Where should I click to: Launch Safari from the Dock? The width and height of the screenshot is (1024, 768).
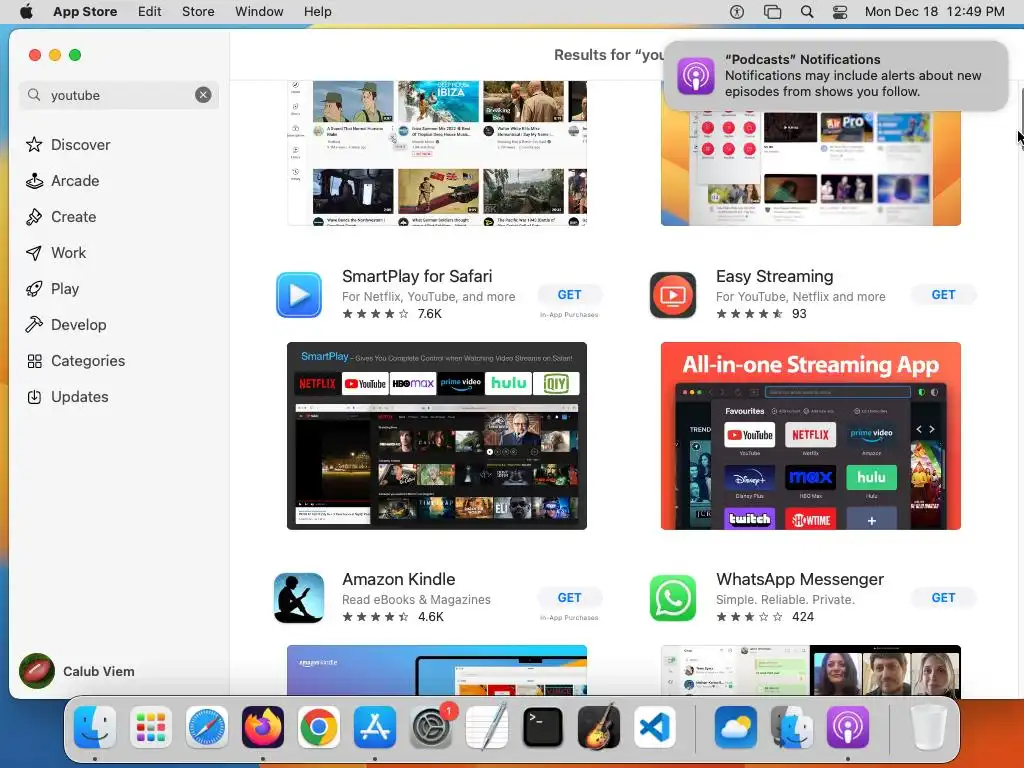point(206,727)
